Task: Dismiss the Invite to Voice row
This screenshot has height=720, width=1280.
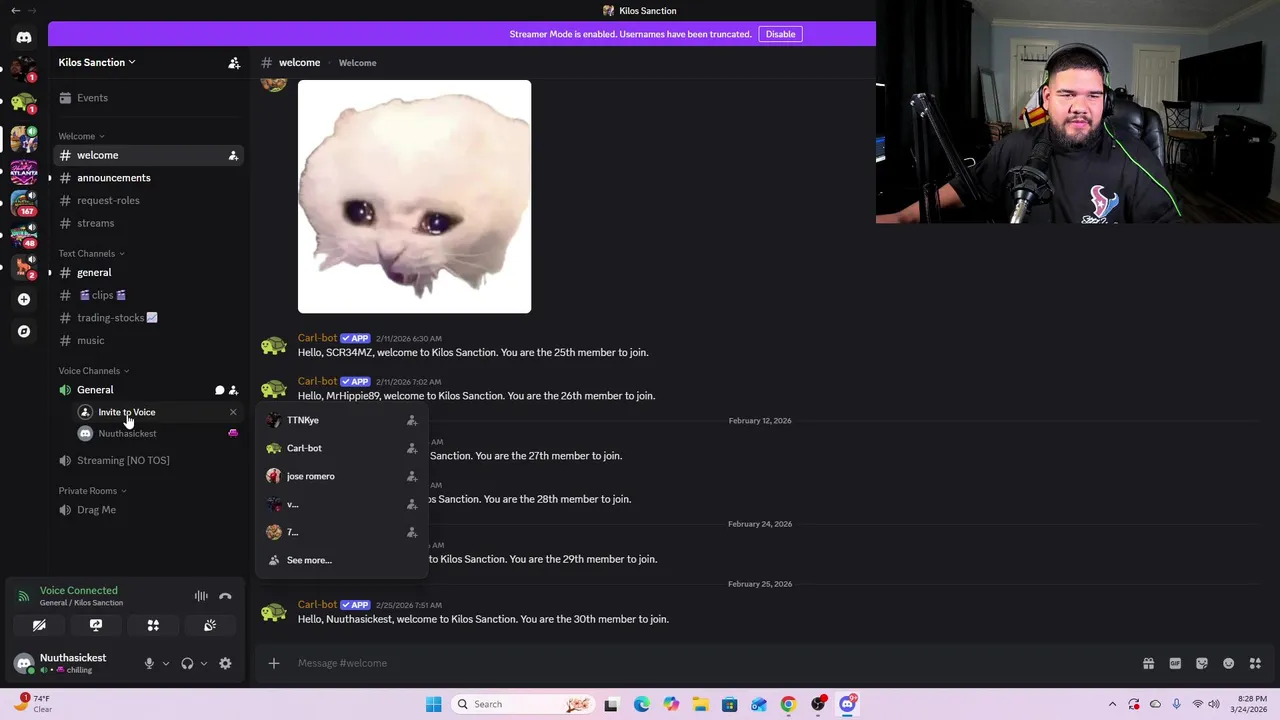Action: 233,412
